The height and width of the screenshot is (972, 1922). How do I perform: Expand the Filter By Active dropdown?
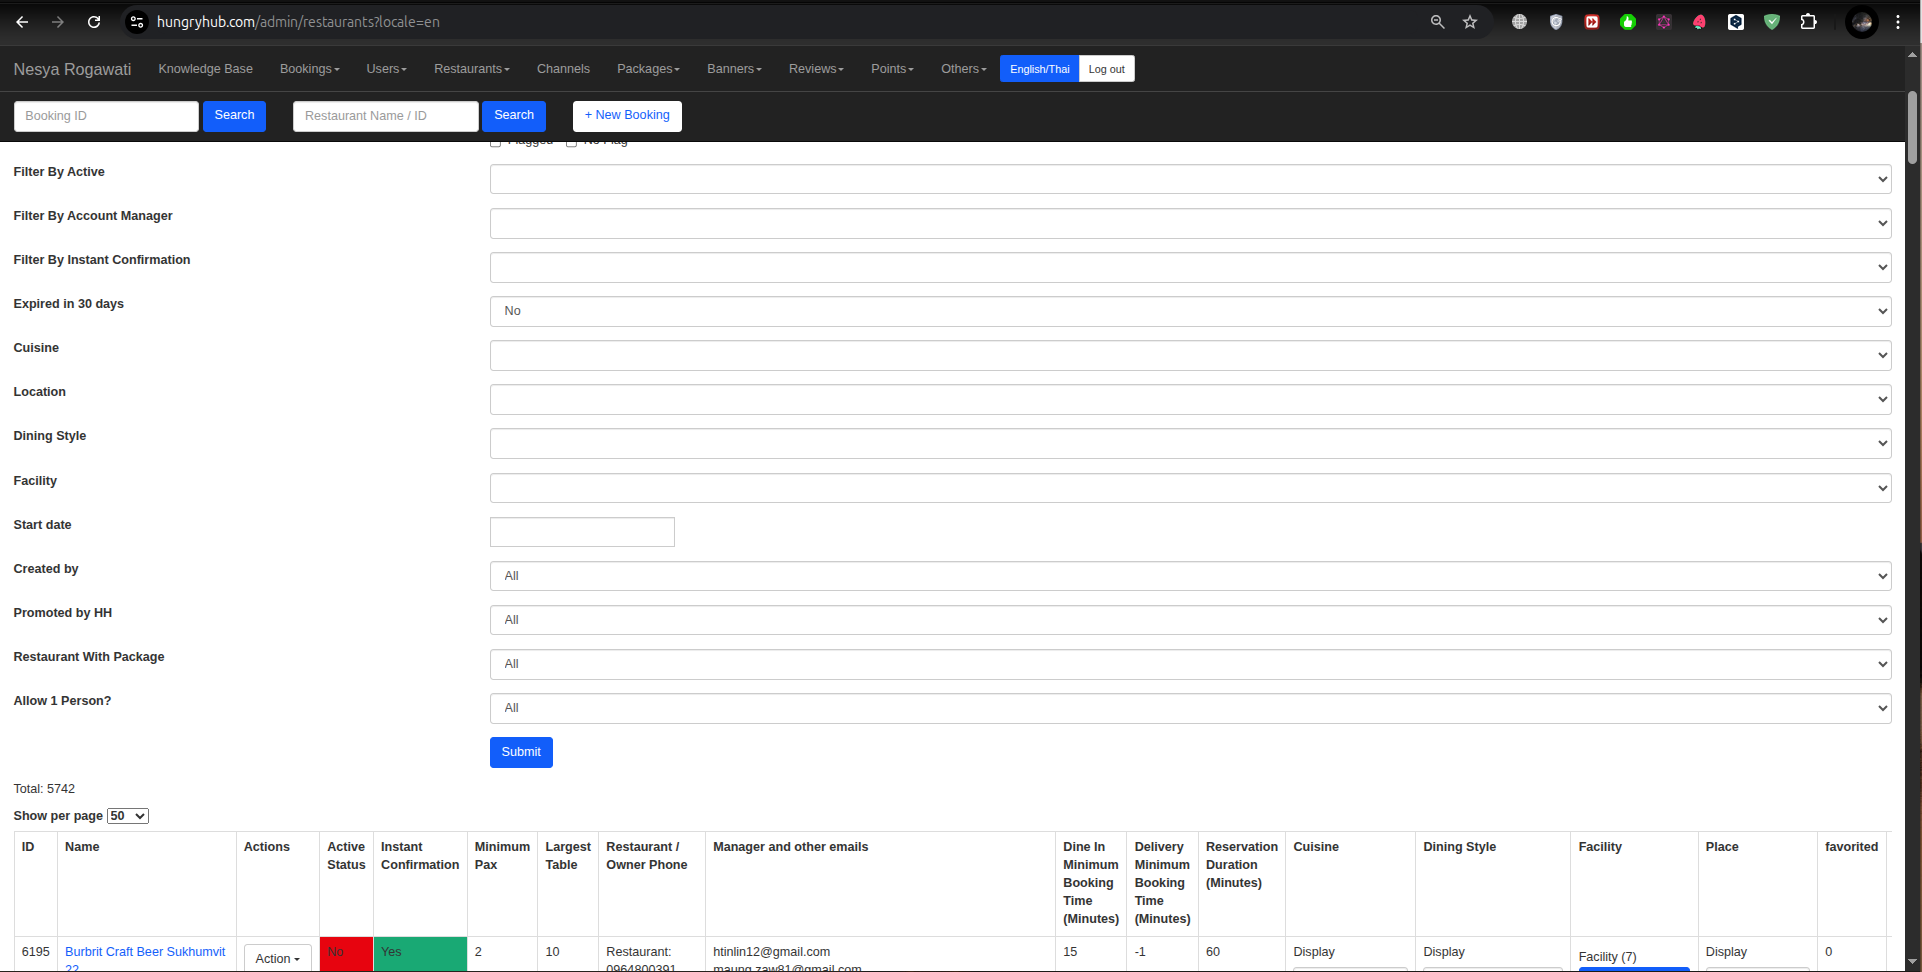pos(1190,180)
